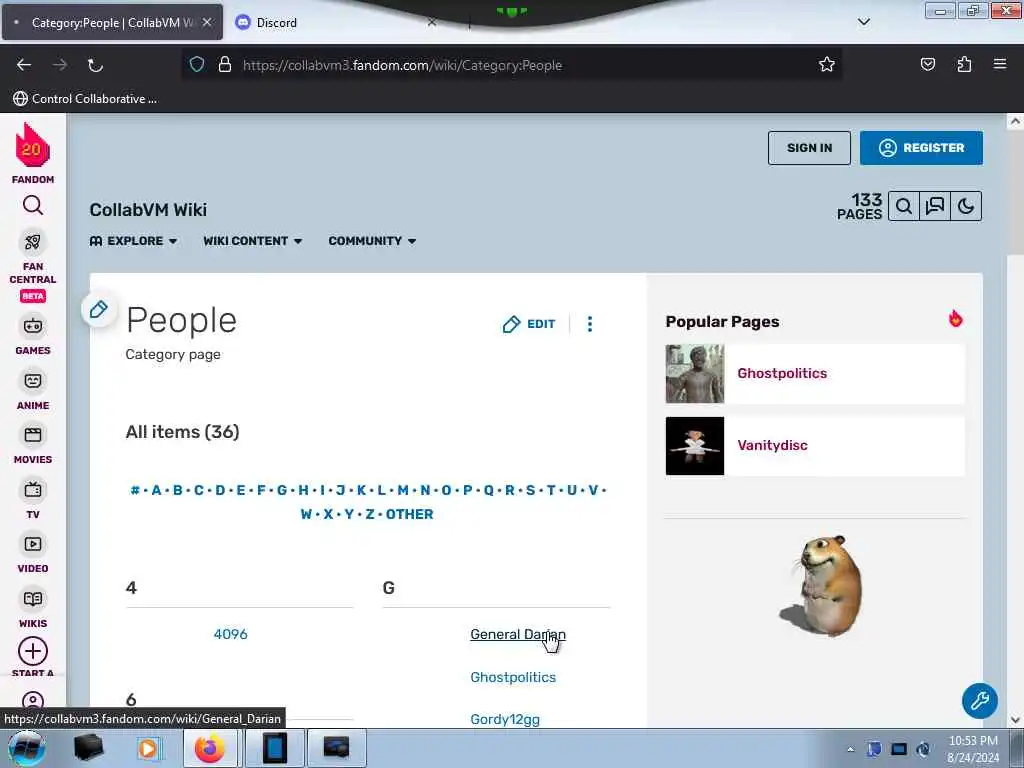Image resolution: width=1024 pixels, height=768 pixels.
Task: Open the Video sidebar icon
Action: tap(33, 544)
